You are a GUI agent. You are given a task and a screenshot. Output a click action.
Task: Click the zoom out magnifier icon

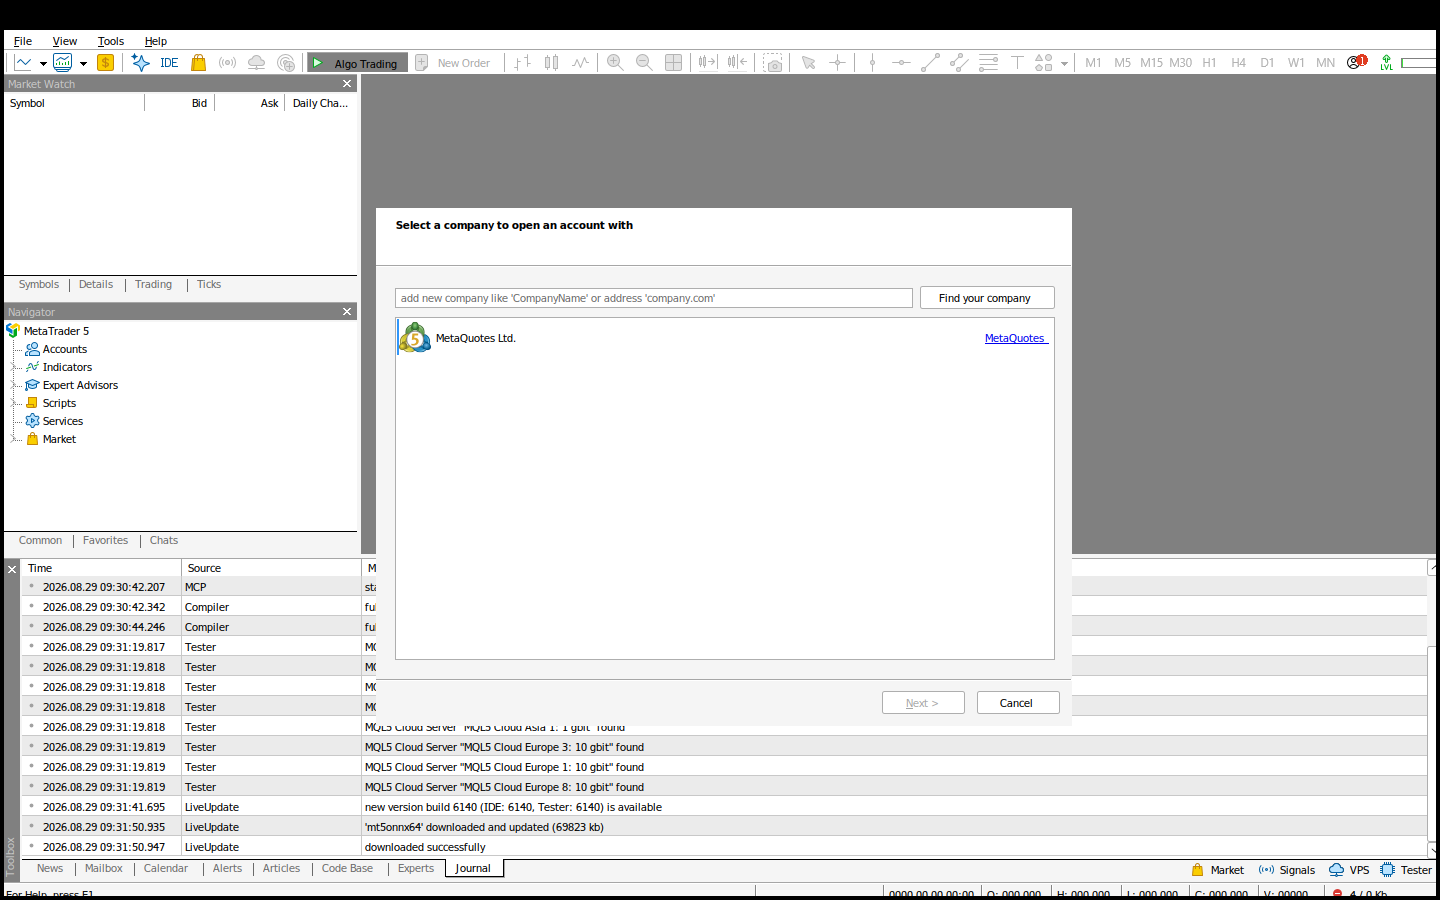(644, 62)
